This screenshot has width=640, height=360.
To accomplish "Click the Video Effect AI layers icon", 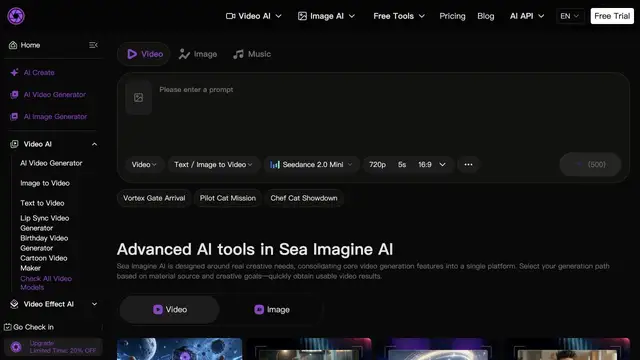I will point(14,304).
